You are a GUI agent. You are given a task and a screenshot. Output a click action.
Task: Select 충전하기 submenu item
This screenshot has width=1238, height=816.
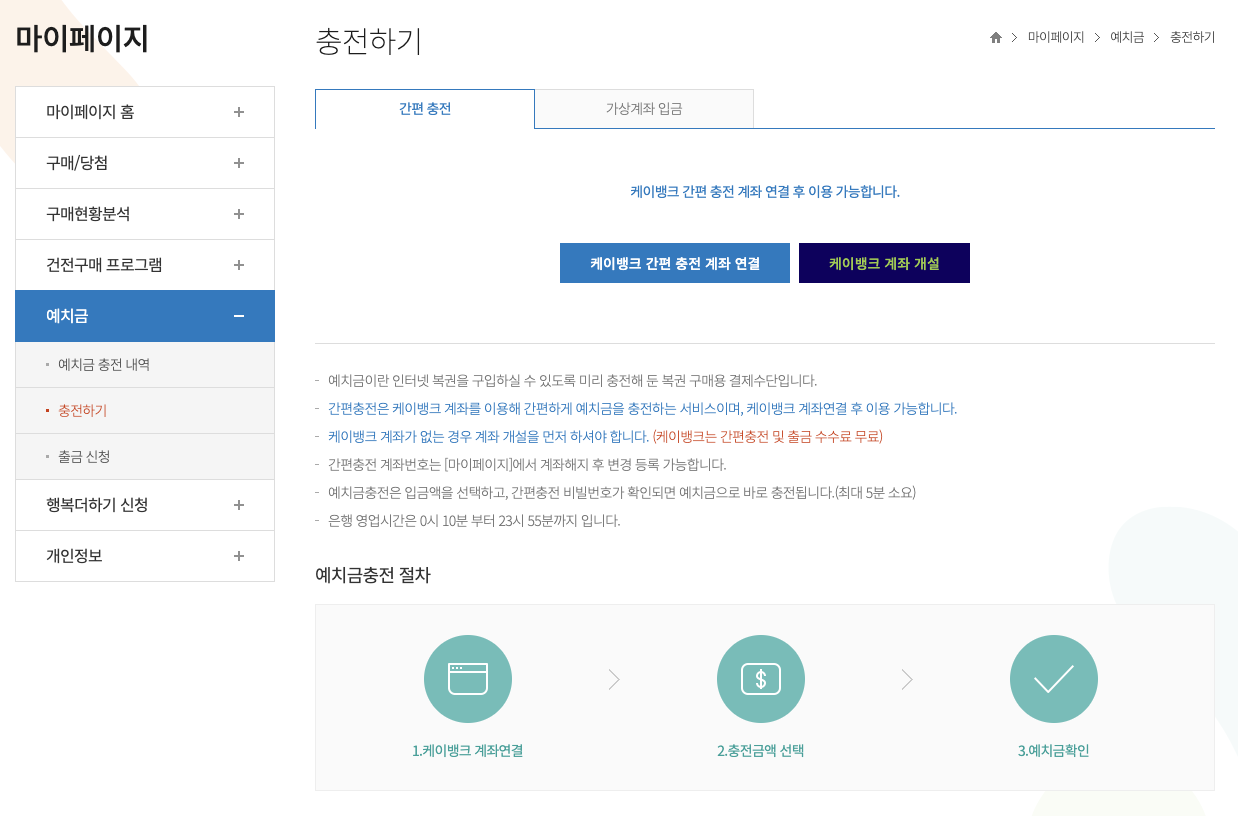pyautogui.click(x=82, y=411)
